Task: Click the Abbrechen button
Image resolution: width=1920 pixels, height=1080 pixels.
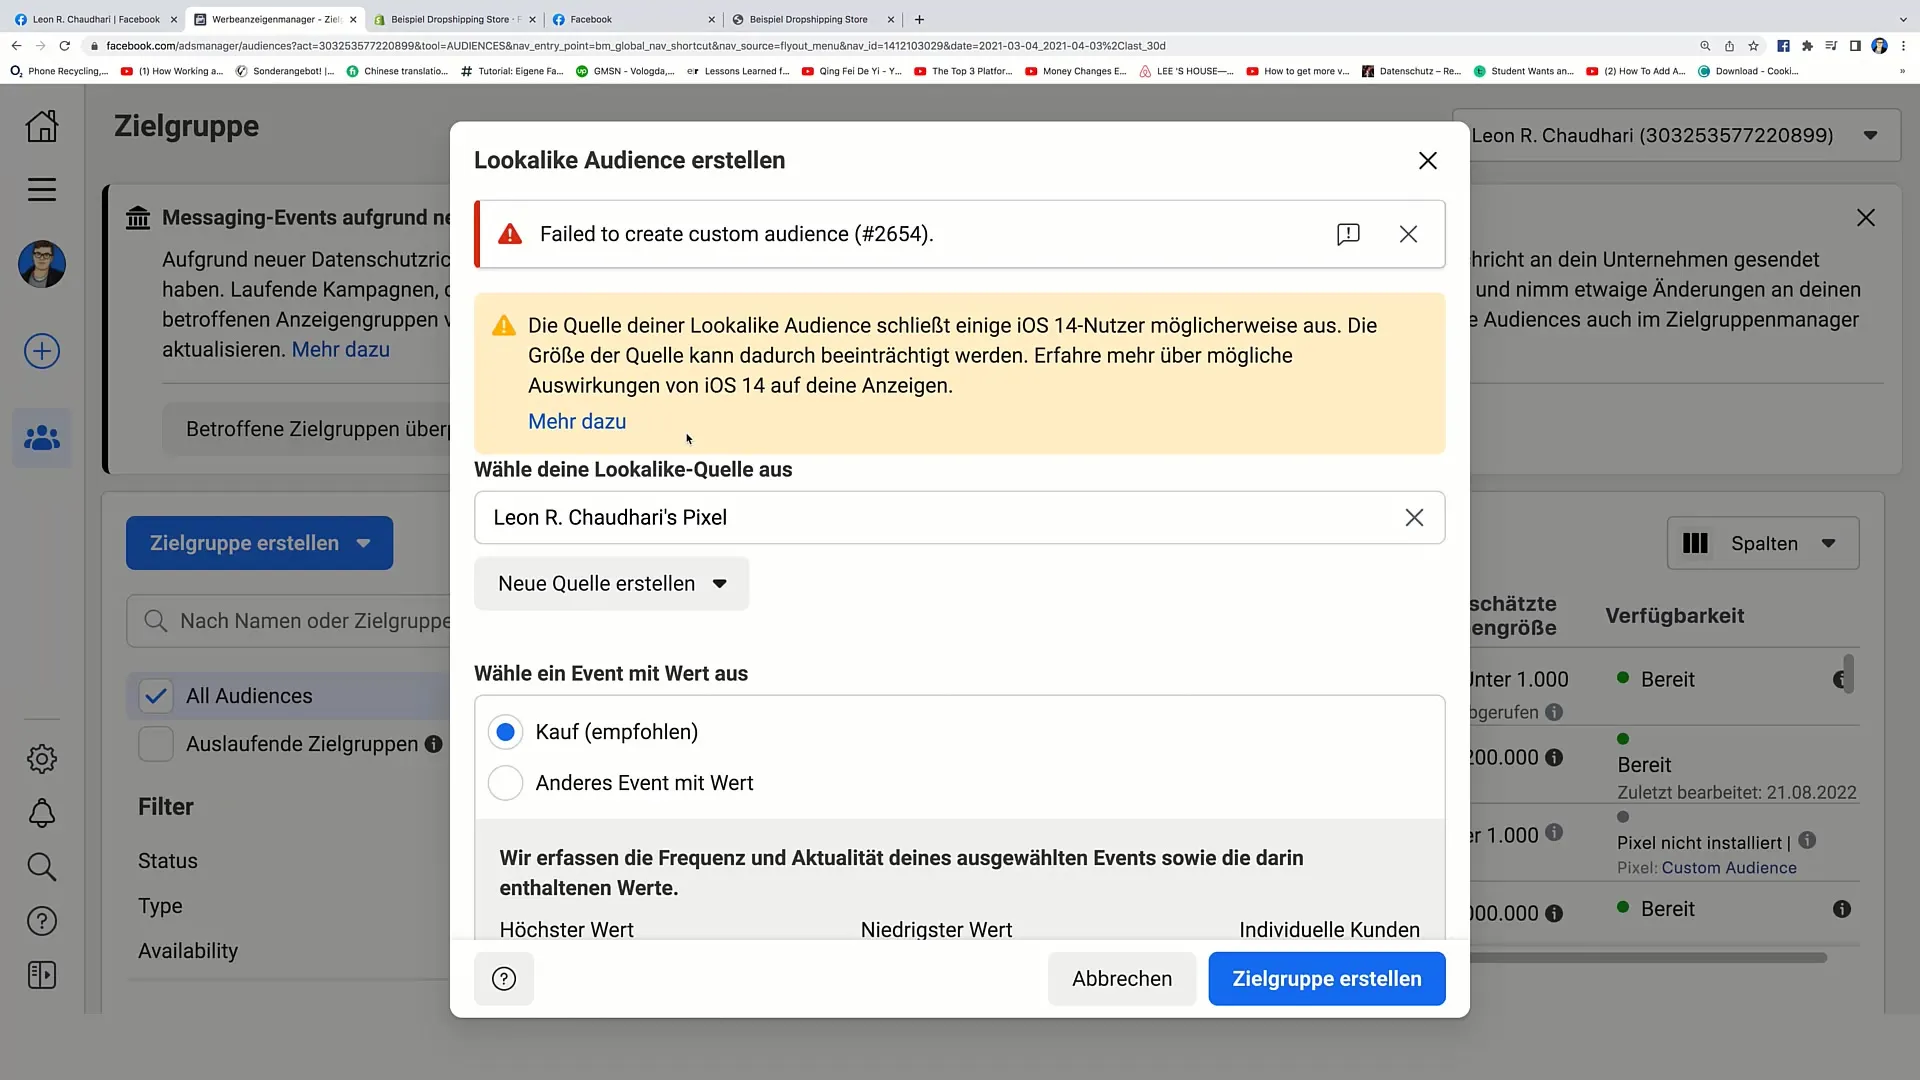Action: pos(1122,979)
